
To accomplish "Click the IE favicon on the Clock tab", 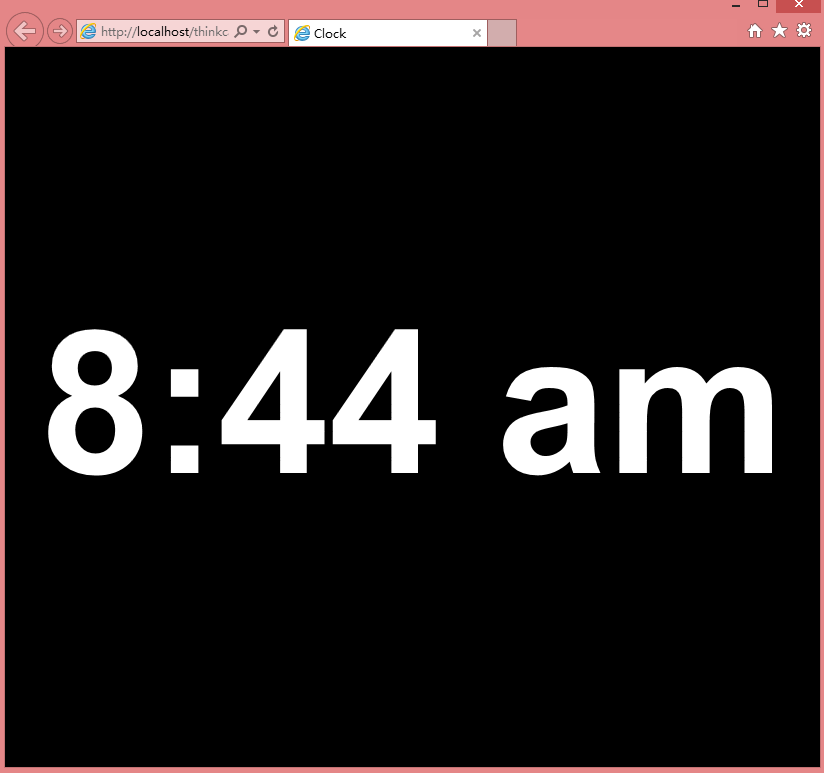I will coord(302,33).
